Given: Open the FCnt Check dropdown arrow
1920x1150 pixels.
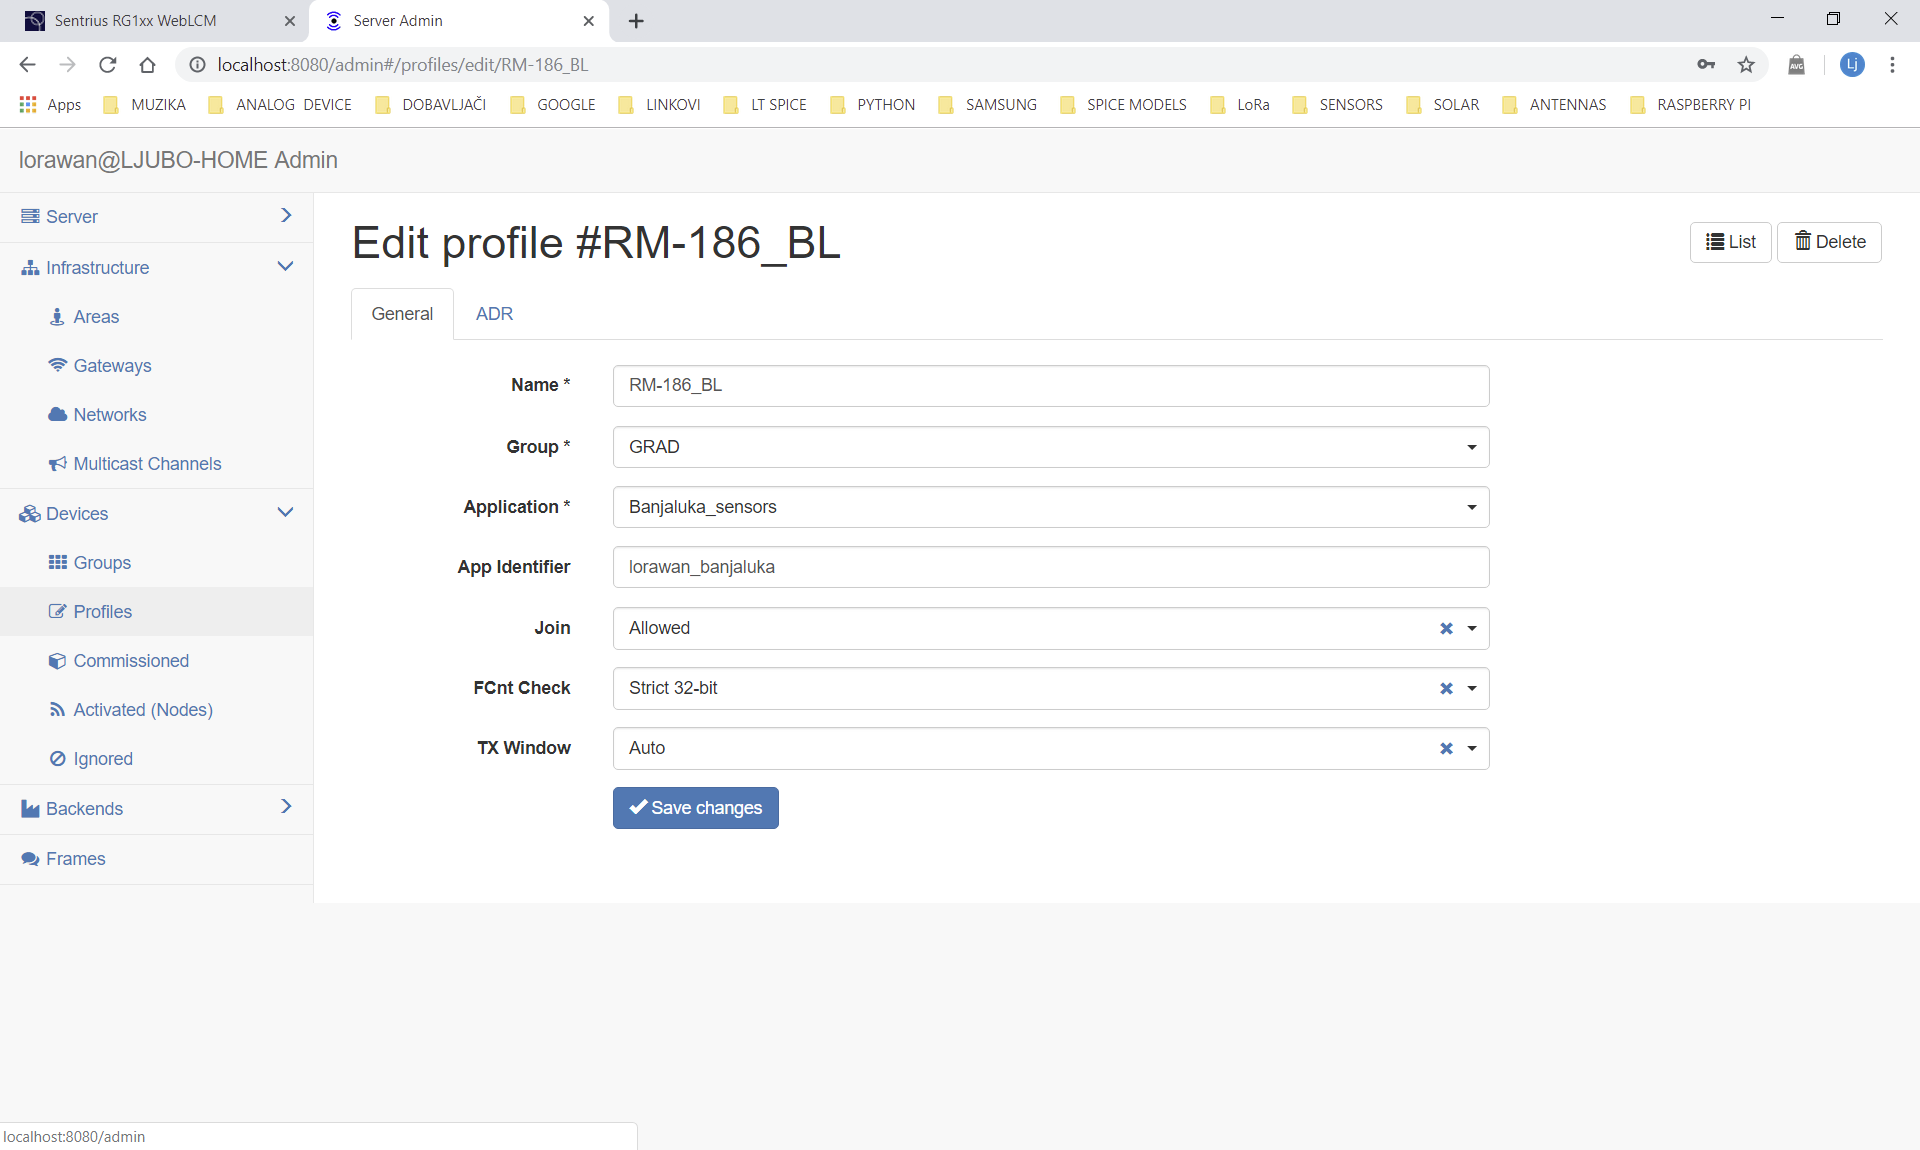Looking at the screenshot, I should pos(1472,688).
